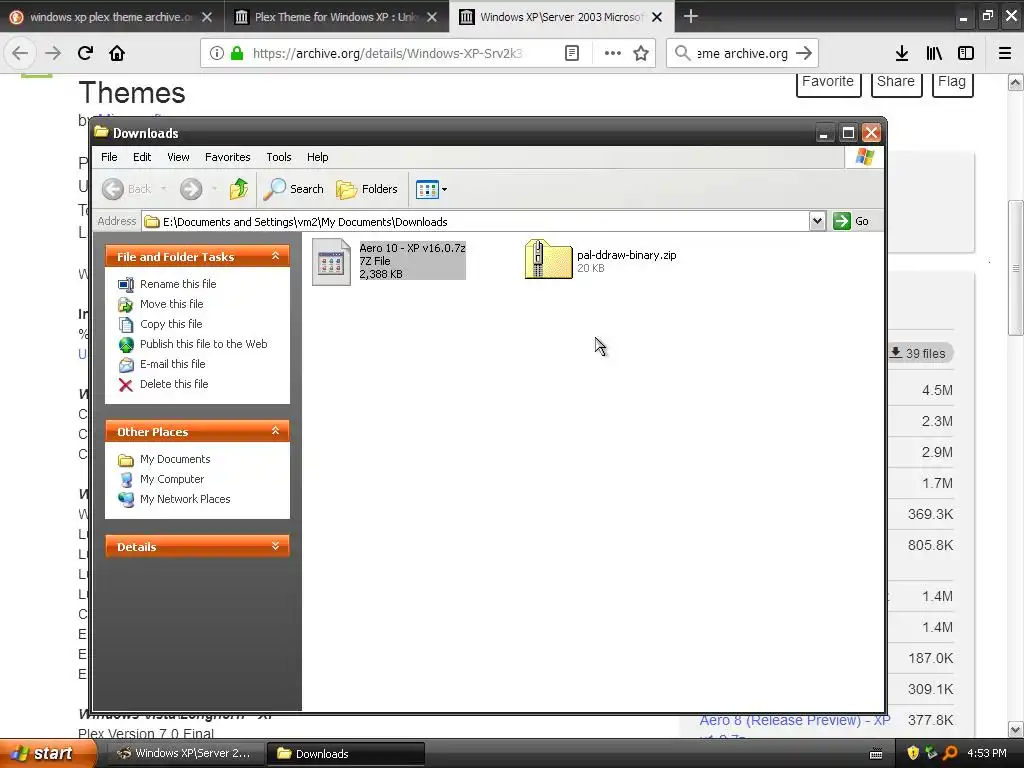
Task: Show site information icon in URL bar
Action: tap(217, 53)
